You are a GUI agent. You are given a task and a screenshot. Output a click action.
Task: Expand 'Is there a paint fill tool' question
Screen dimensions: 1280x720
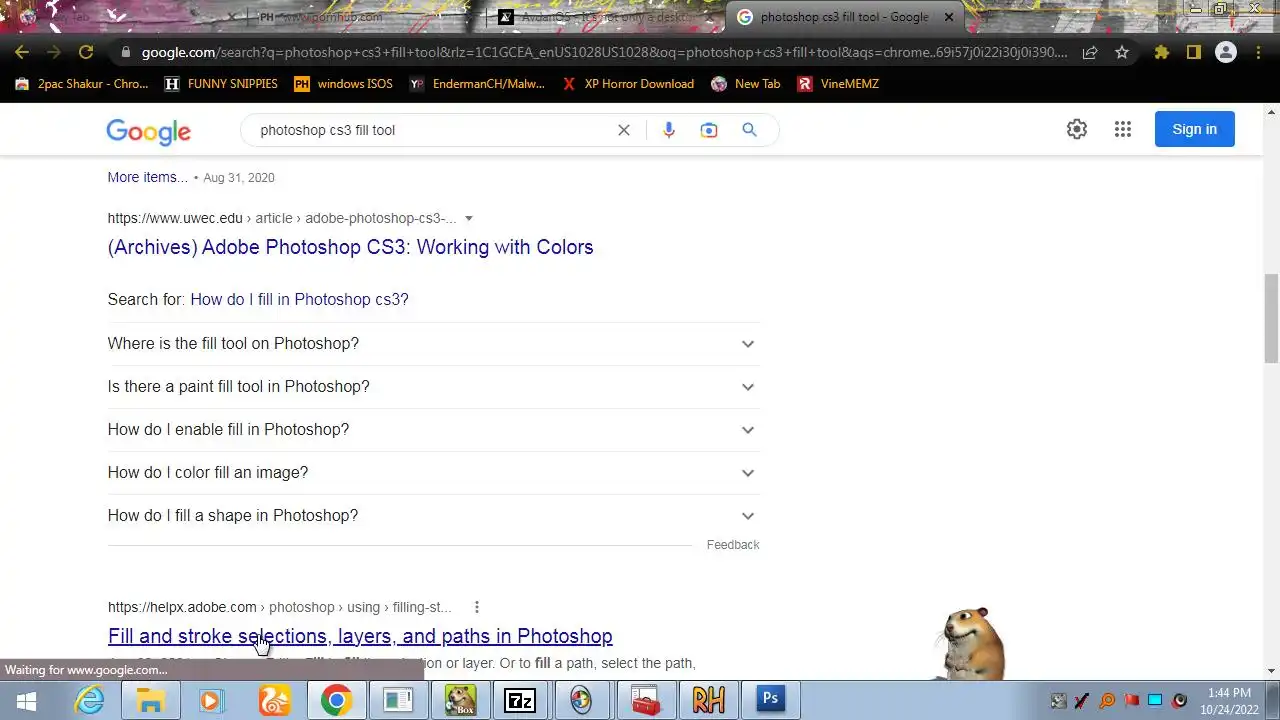click(433, 387)
